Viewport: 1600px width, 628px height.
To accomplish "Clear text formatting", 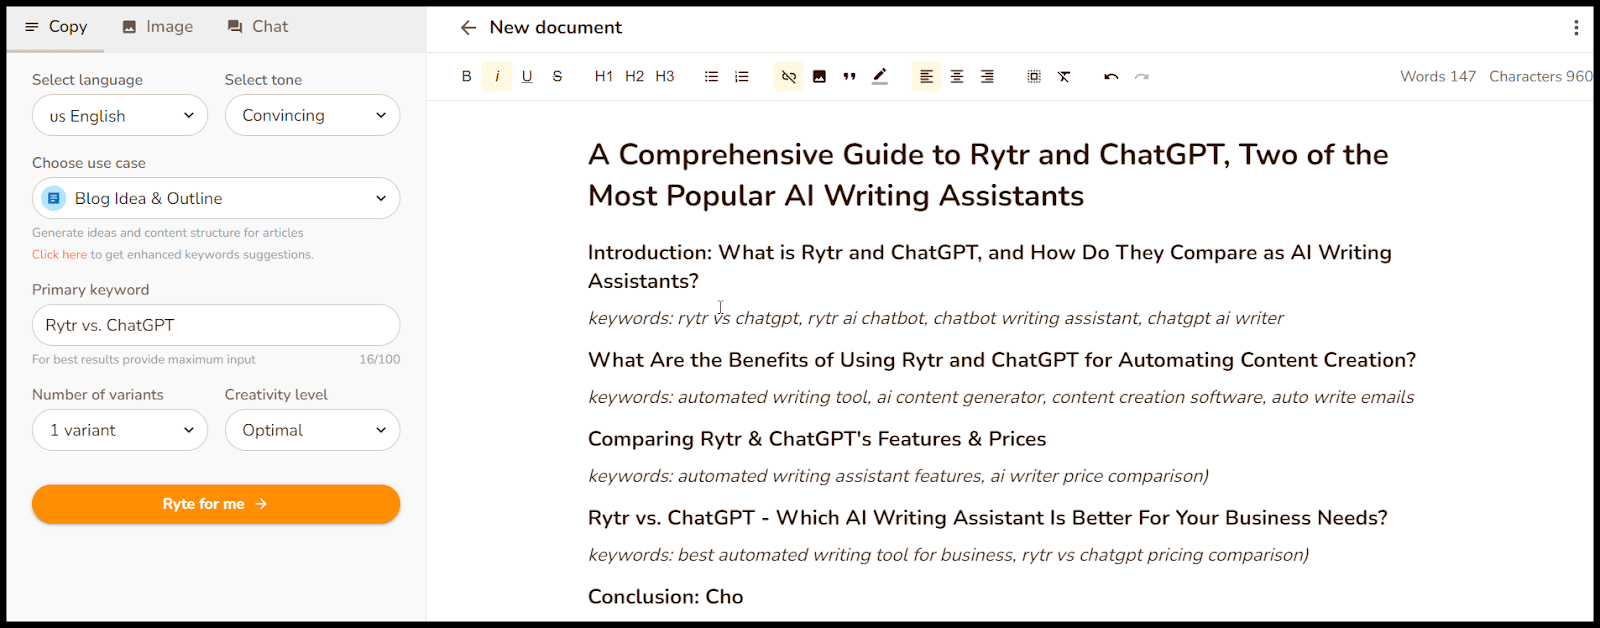I will [x=1064, y=77].
